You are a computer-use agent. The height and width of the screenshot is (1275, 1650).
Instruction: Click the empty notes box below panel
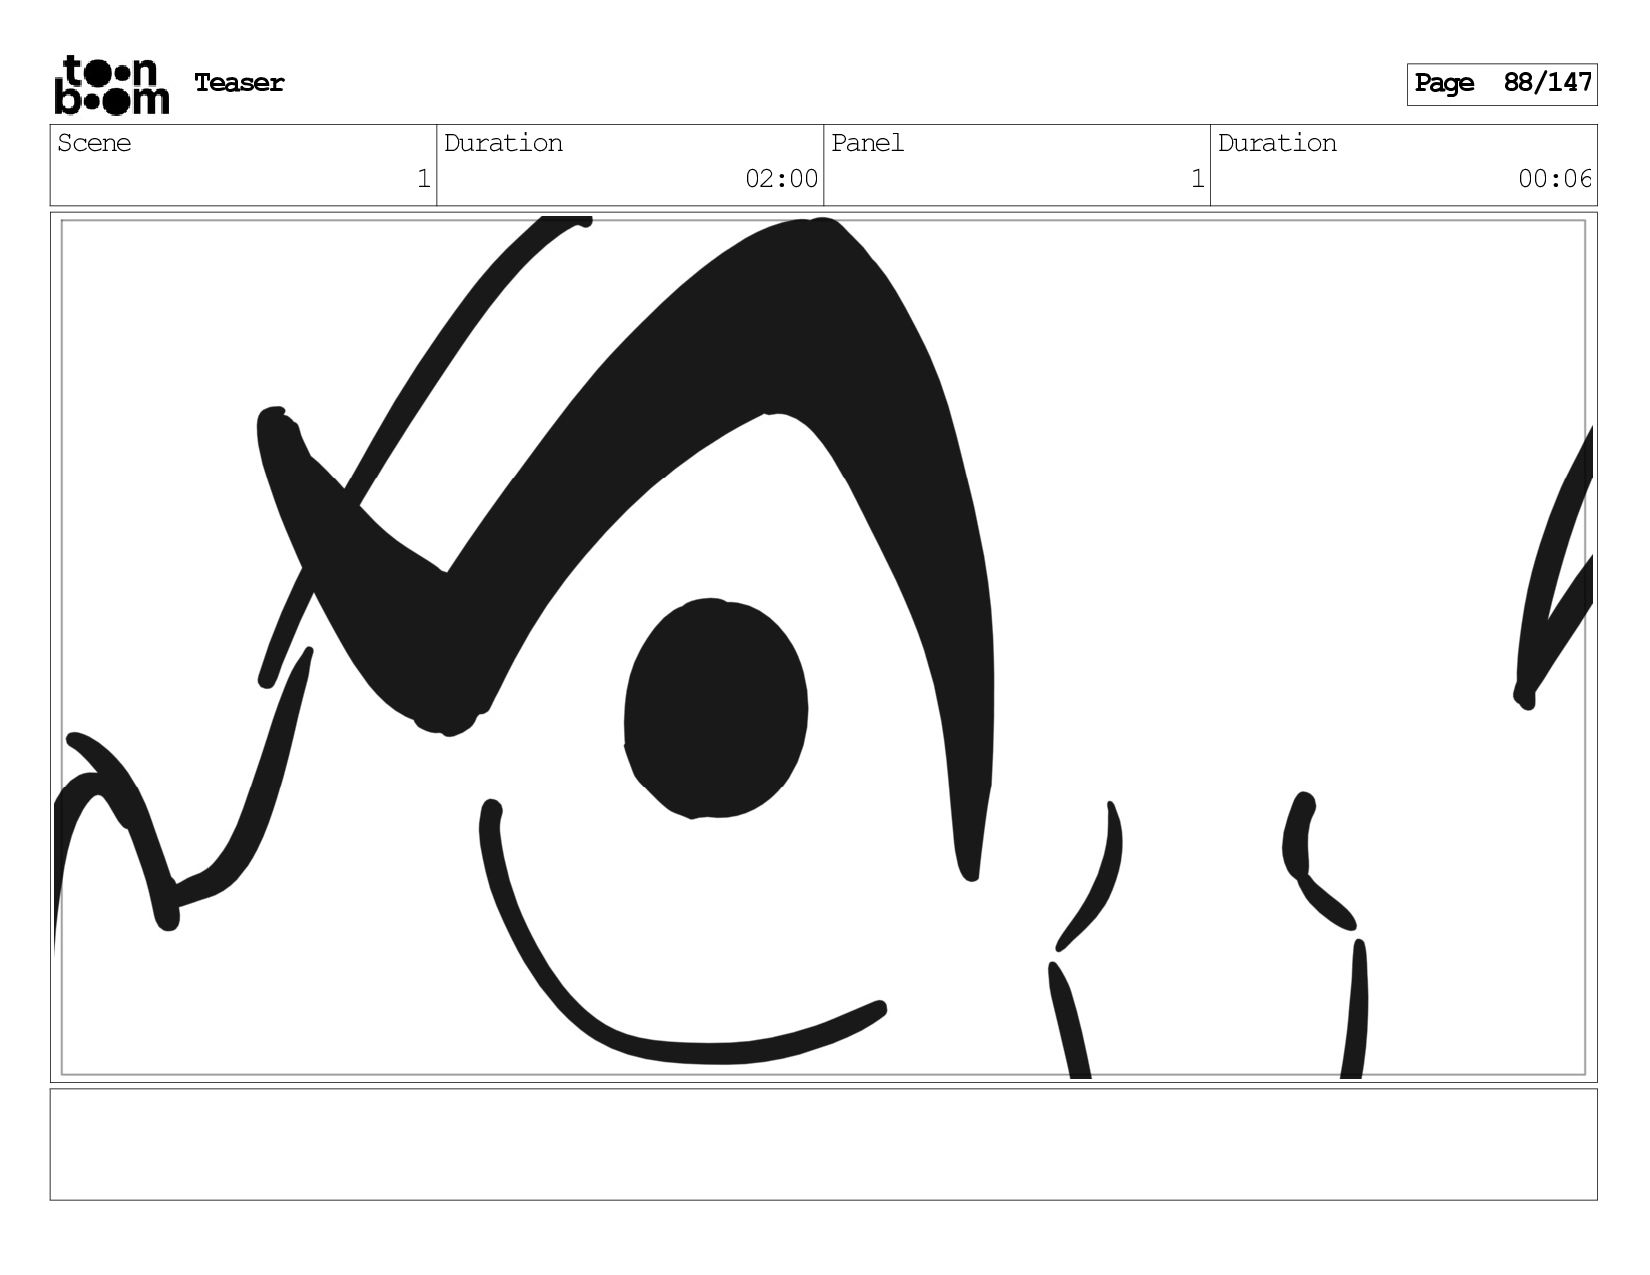[x=824, y=1144]
